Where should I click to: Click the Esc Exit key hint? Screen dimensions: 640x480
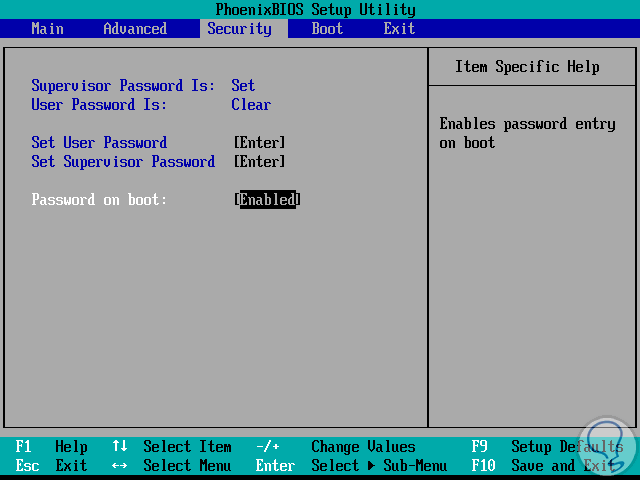(x=51, y=465)
